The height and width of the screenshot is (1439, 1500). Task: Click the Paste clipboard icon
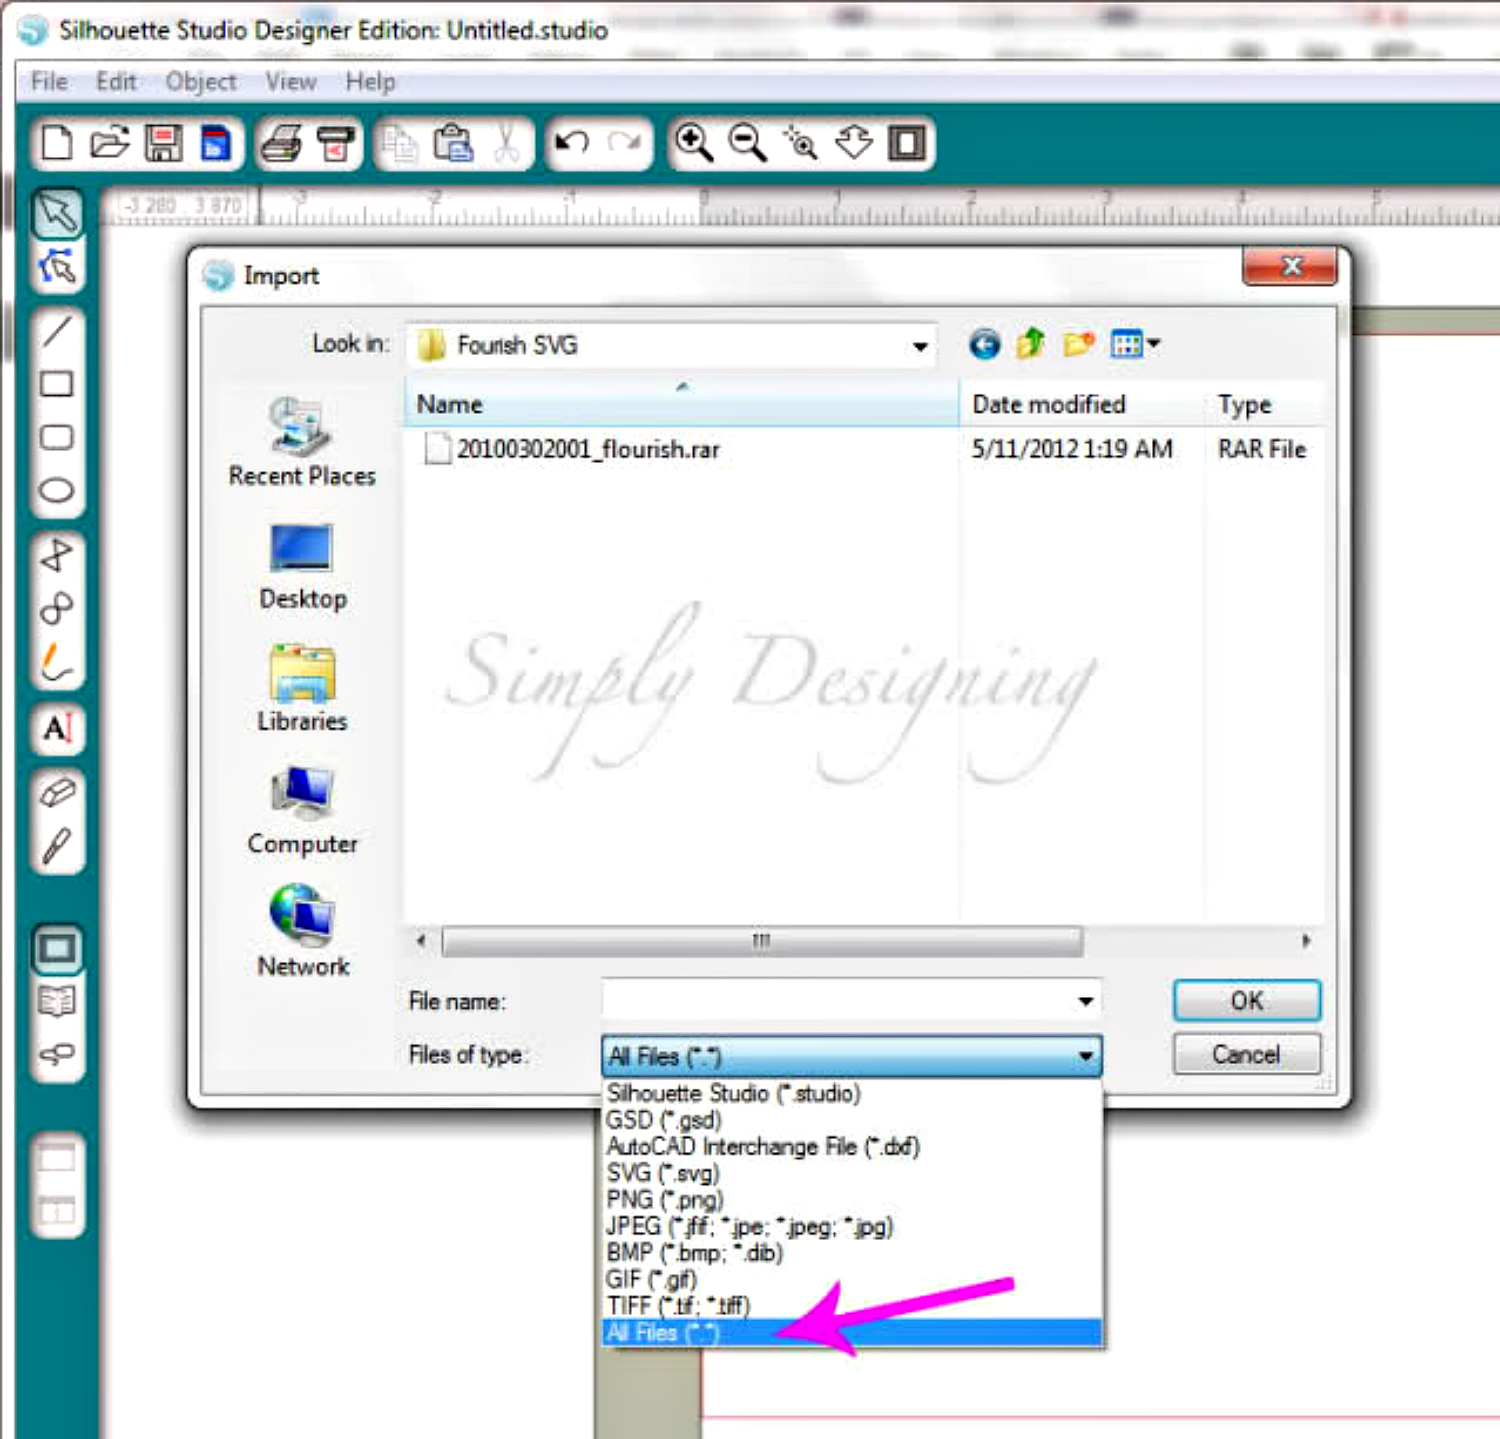click(453, 143)
